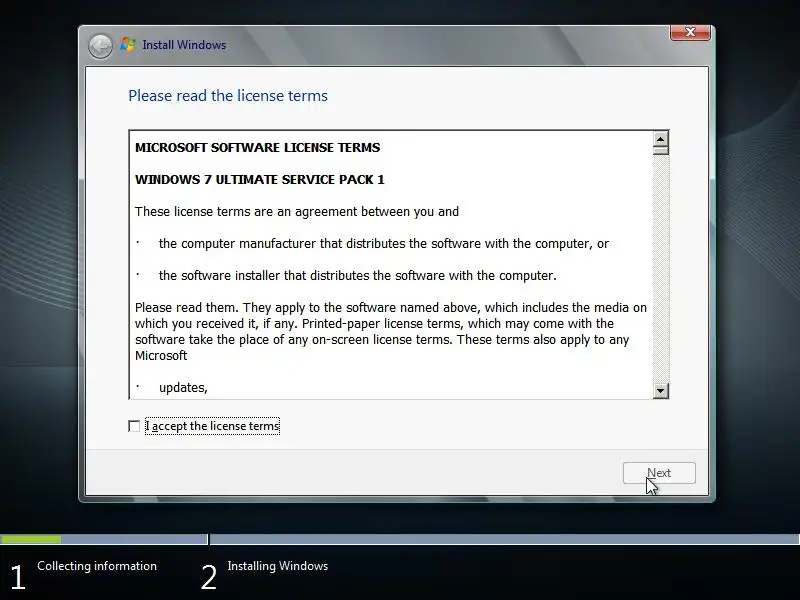Click the license text scroll up arrow
The height and width of the screenshot is (600, 800).
661,138
